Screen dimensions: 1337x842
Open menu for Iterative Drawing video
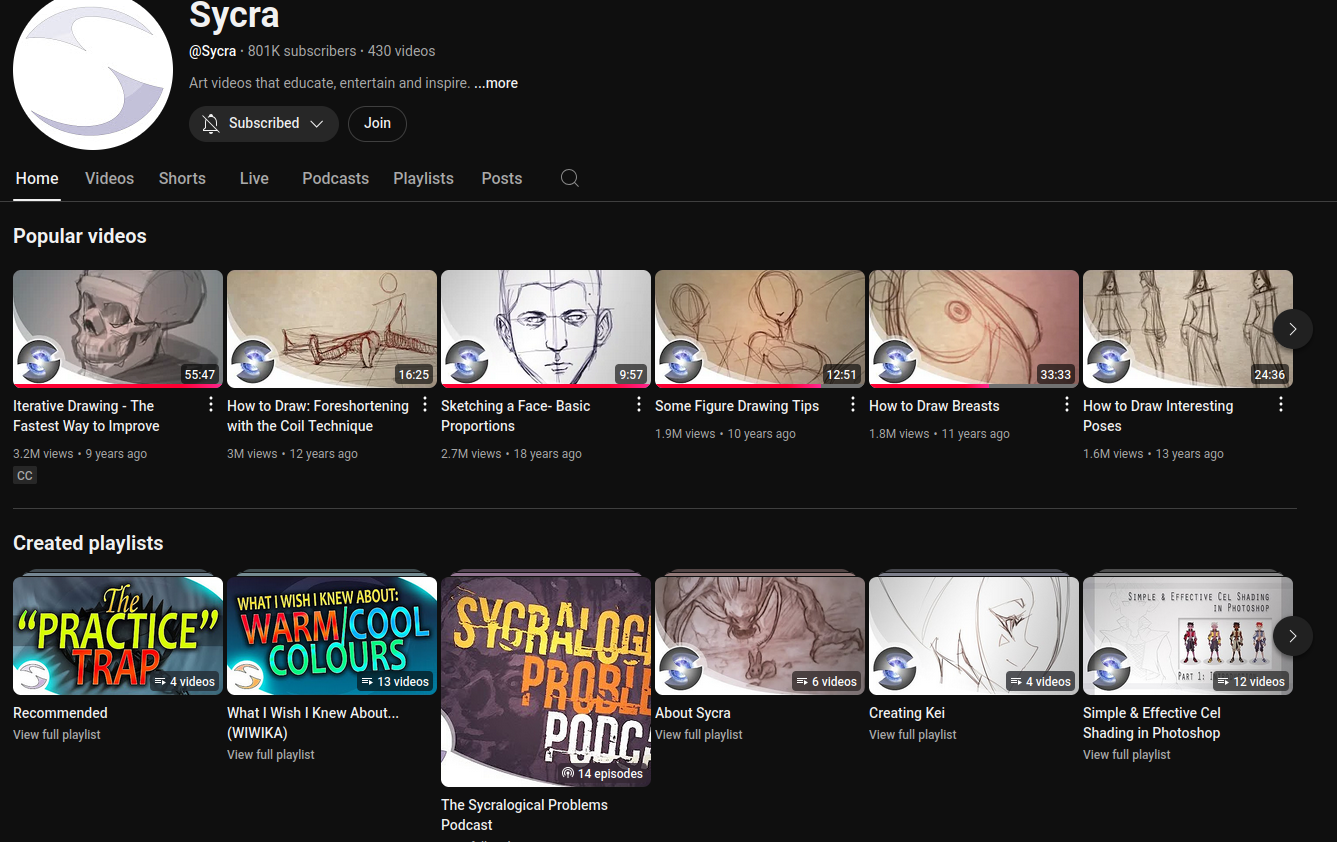pos(211,405)
